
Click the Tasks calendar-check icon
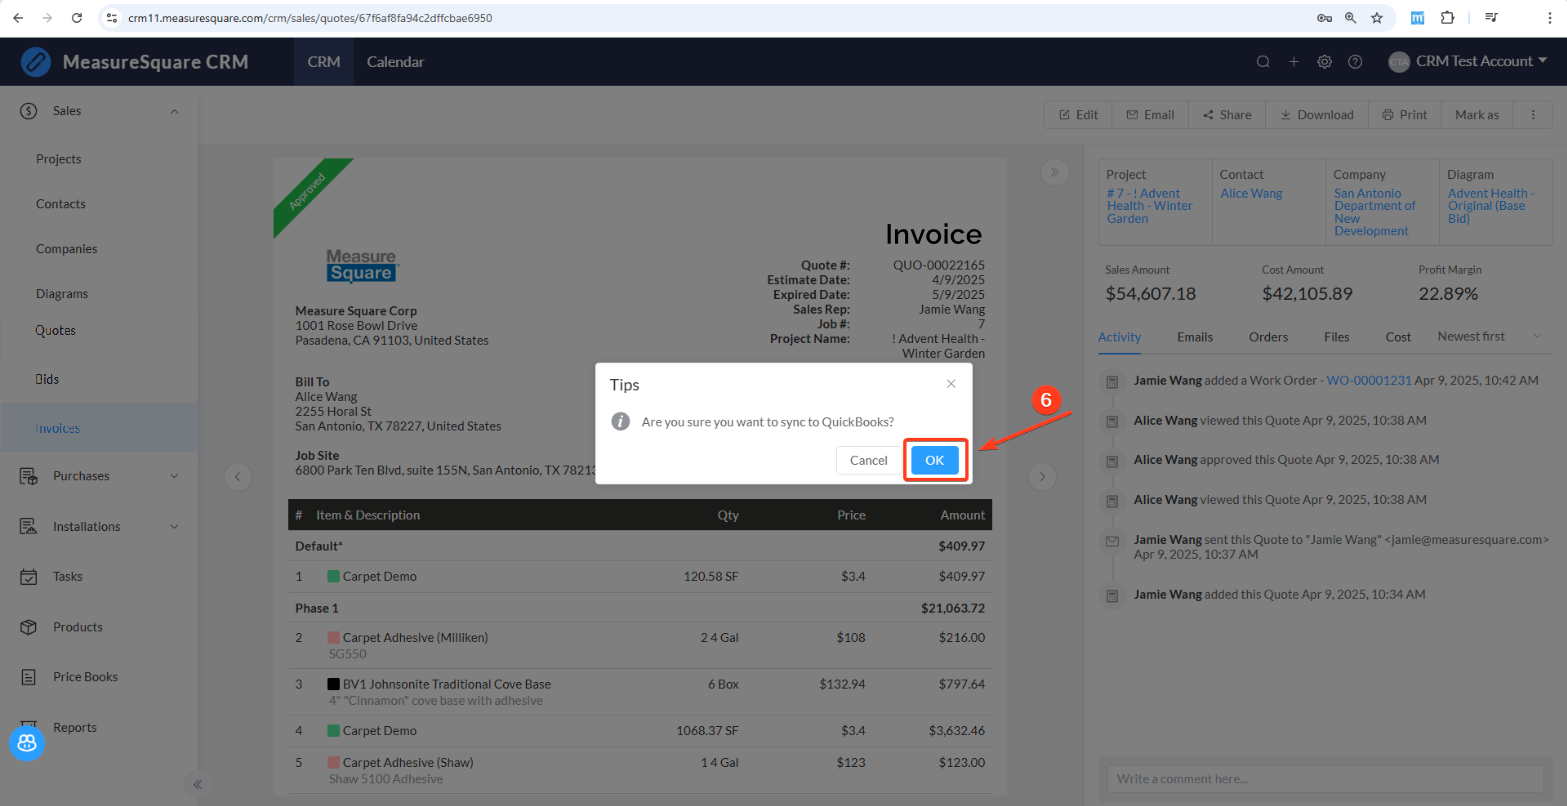29,576
